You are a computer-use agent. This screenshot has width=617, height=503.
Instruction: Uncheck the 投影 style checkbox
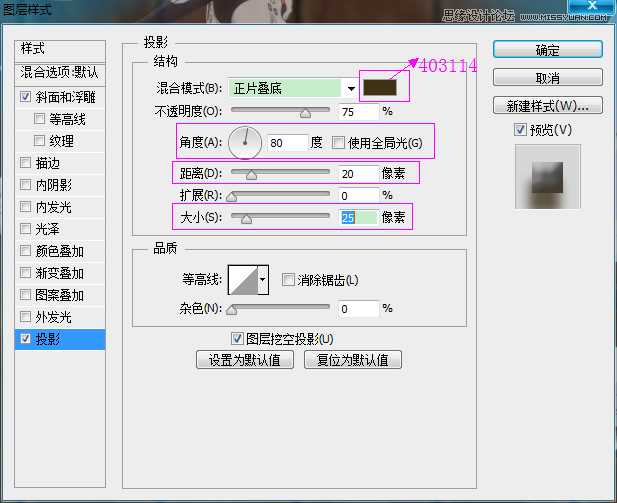[x=25, y=338]
